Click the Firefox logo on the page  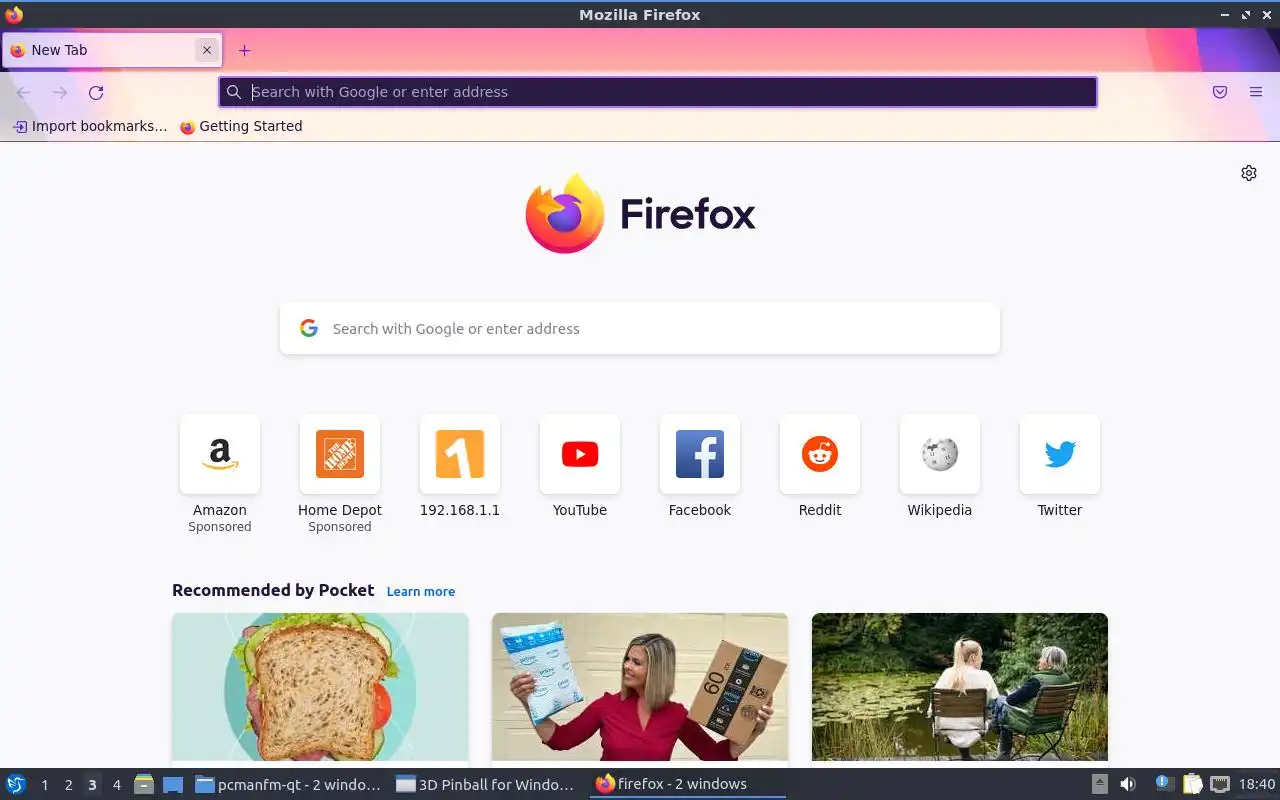pyautogui.click(x=640, y=213)
